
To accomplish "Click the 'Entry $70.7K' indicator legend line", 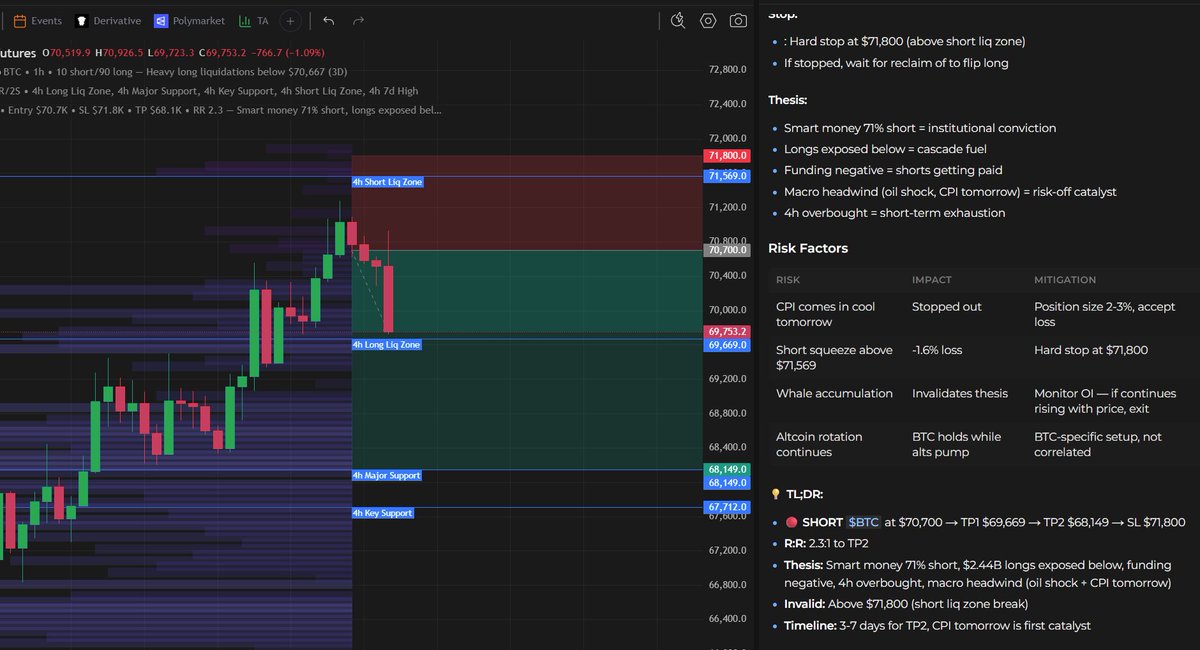I will pyautogui.click(x=220, y=109).
